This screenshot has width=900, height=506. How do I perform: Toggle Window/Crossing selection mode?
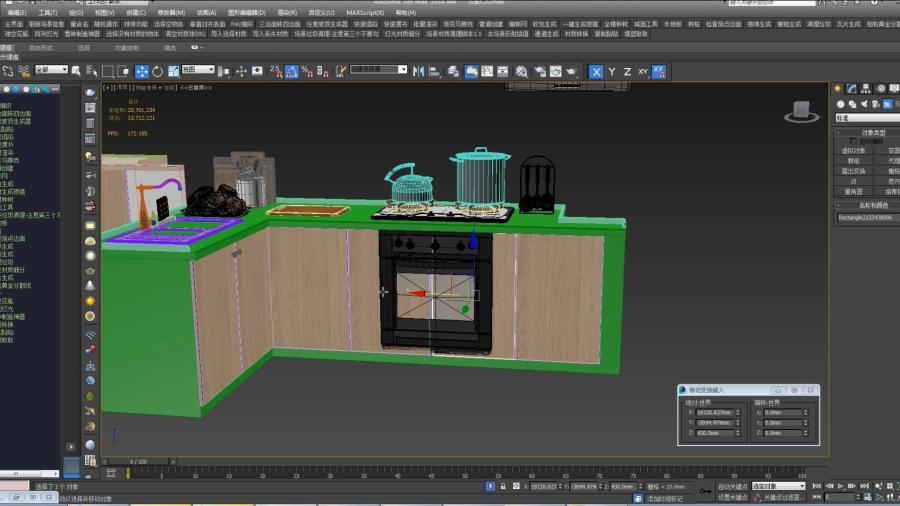click(123, 72)
